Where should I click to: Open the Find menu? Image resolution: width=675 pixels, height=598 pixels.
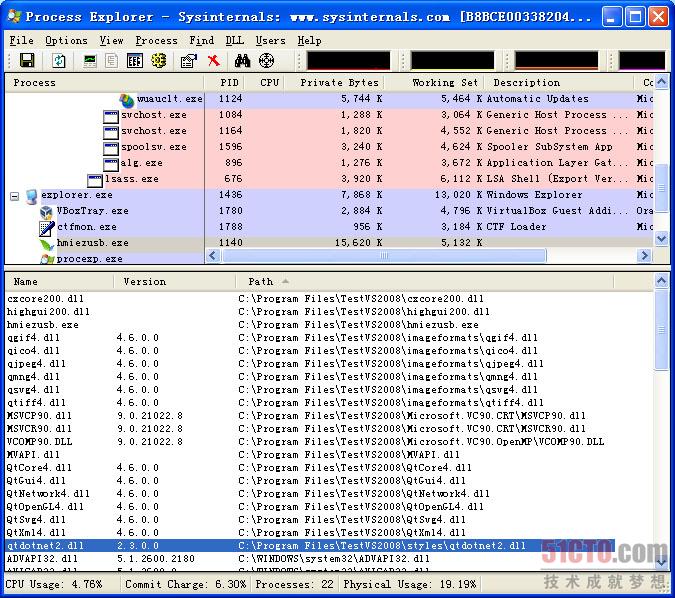[x=201, y=40]
